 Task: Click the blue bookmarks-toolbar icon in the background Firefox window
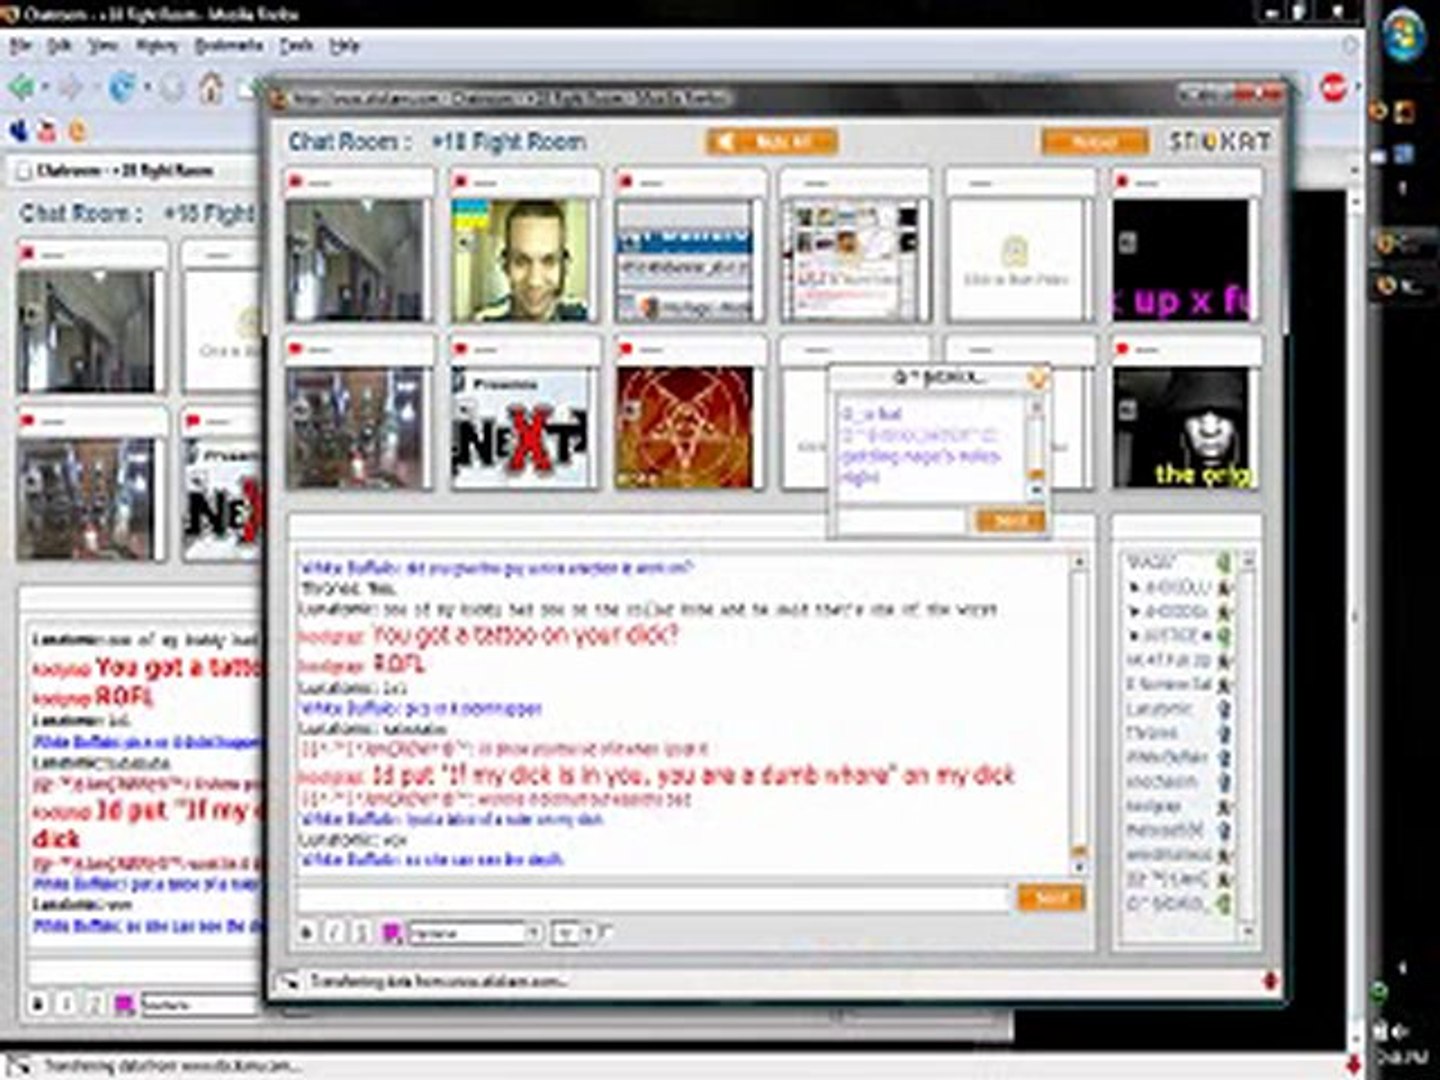click(18, 130)
